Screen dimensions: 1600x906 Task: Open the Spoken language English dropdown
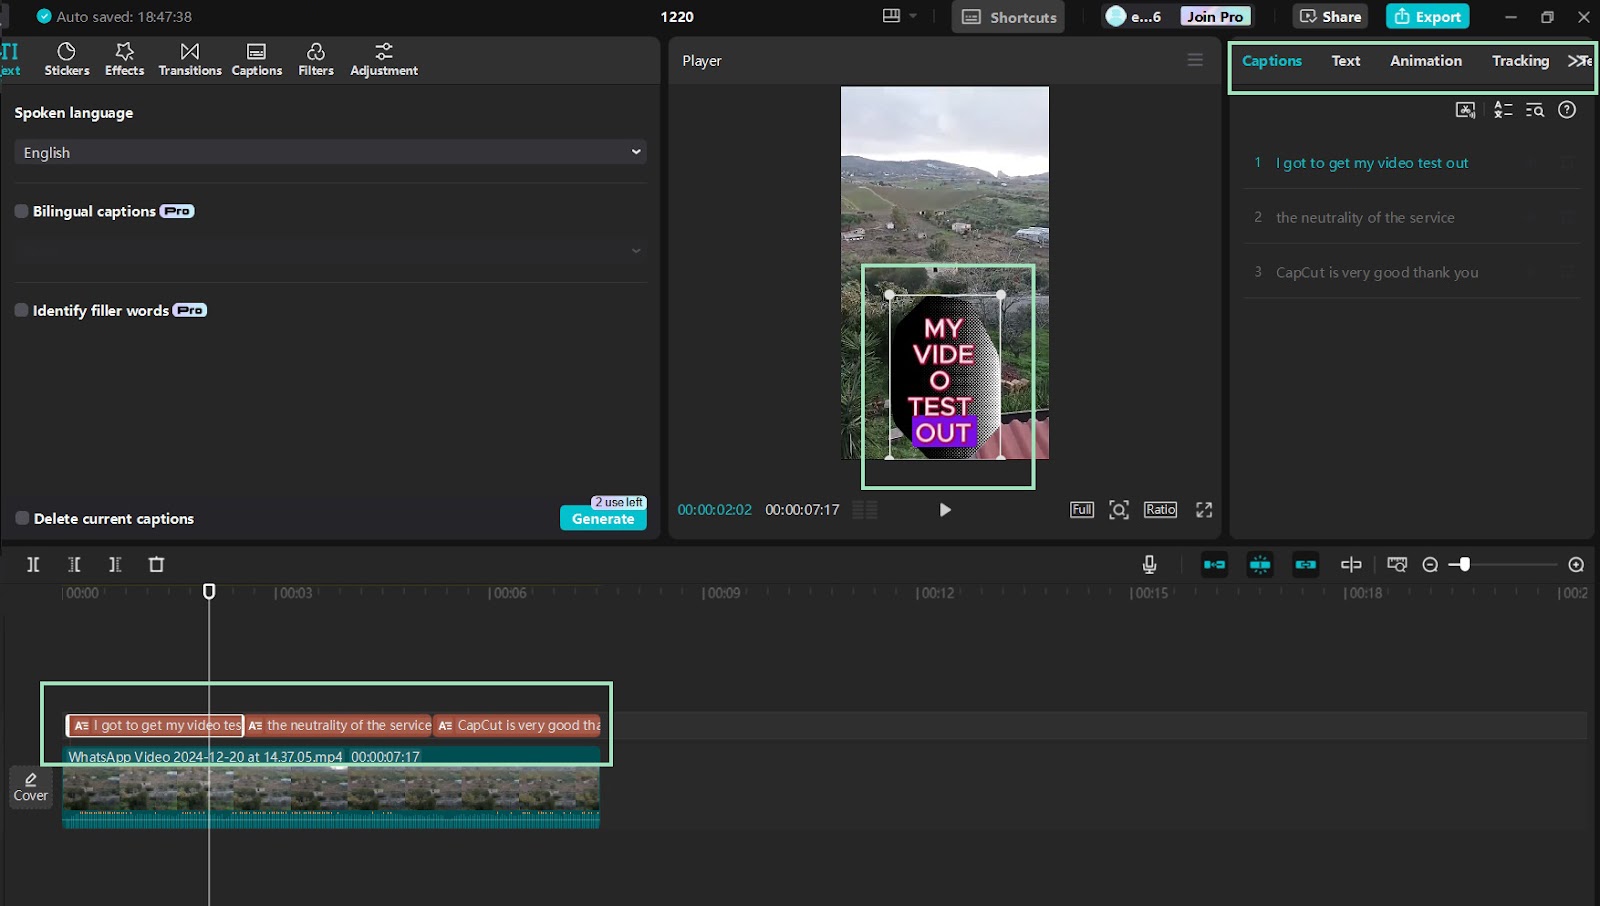pos(330,152)
